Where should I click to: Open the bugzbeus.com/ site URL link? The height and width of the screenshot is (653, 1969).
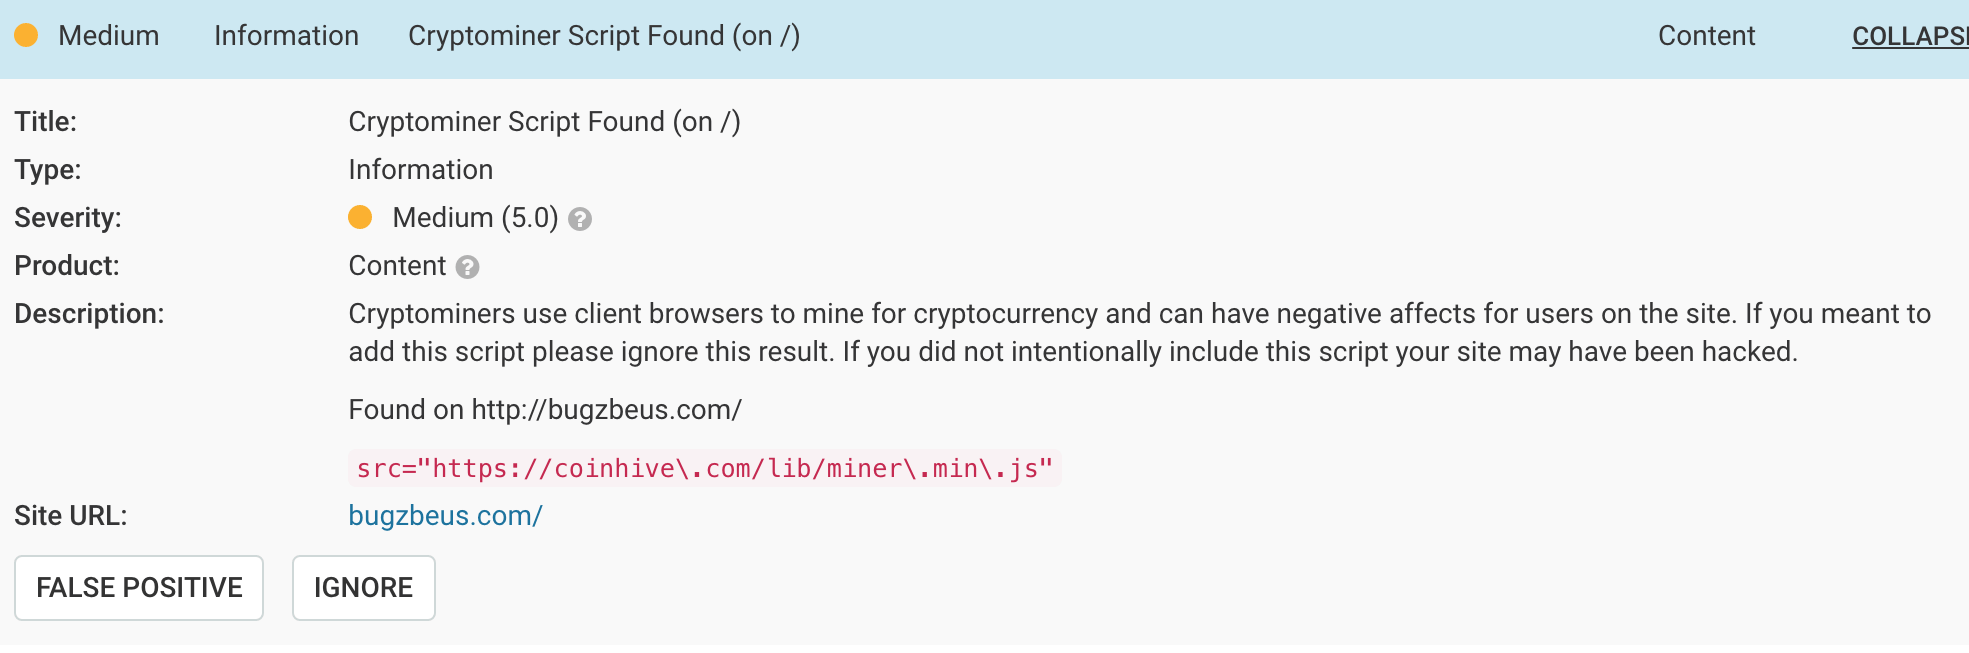pyautogui.click(x=445, y=516)
